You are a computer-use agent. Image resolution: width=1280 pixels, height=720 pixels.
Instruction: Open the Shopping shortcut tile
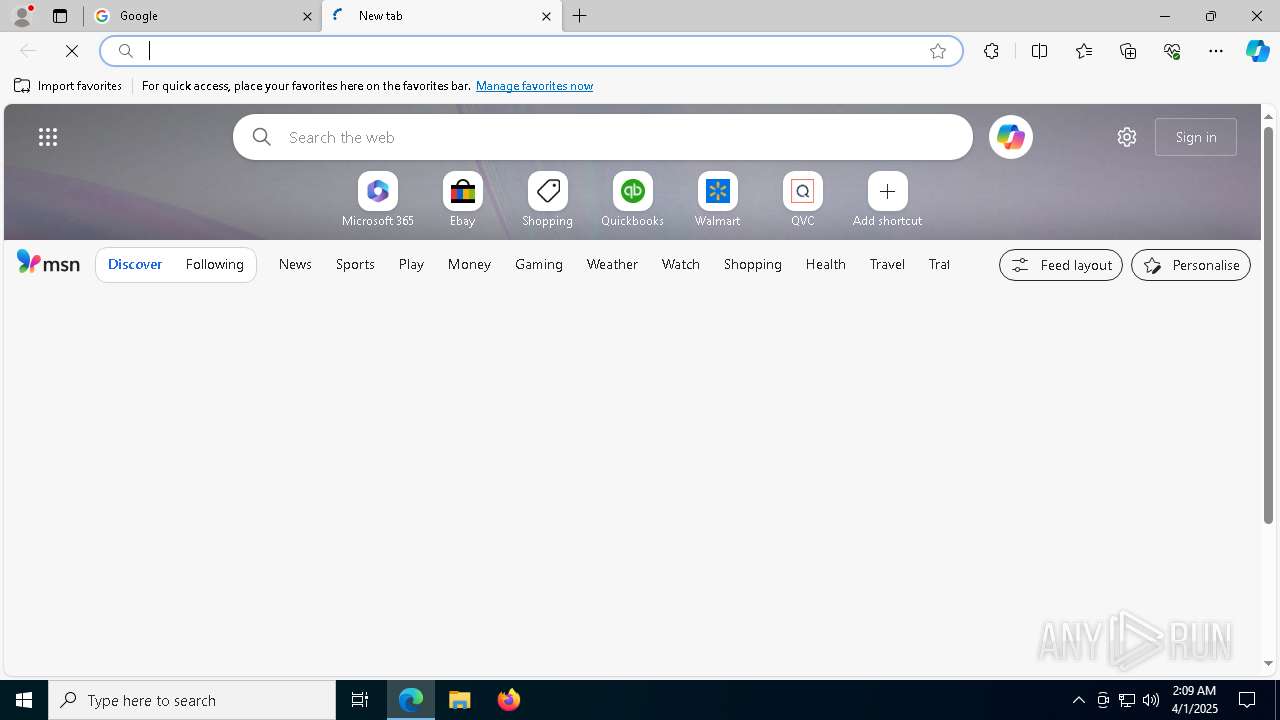[547, 200]
